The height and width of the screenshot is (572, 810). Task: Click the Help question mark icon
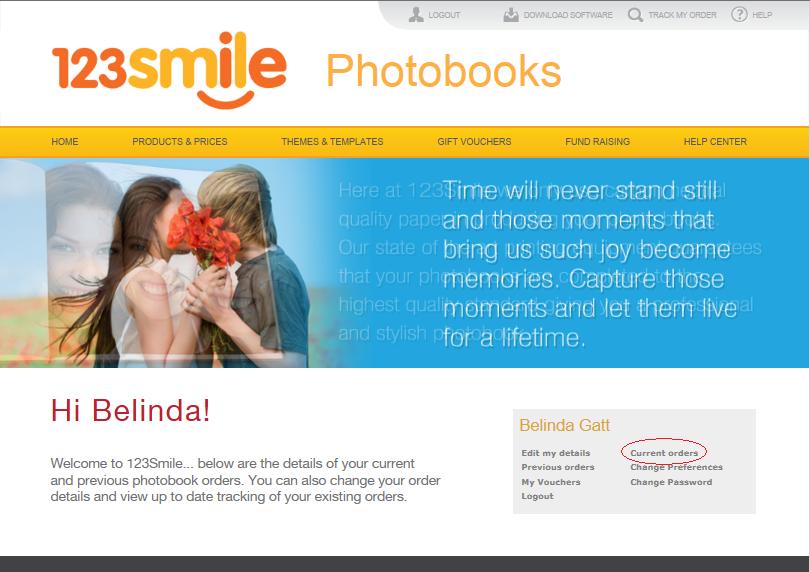[739, 14]
